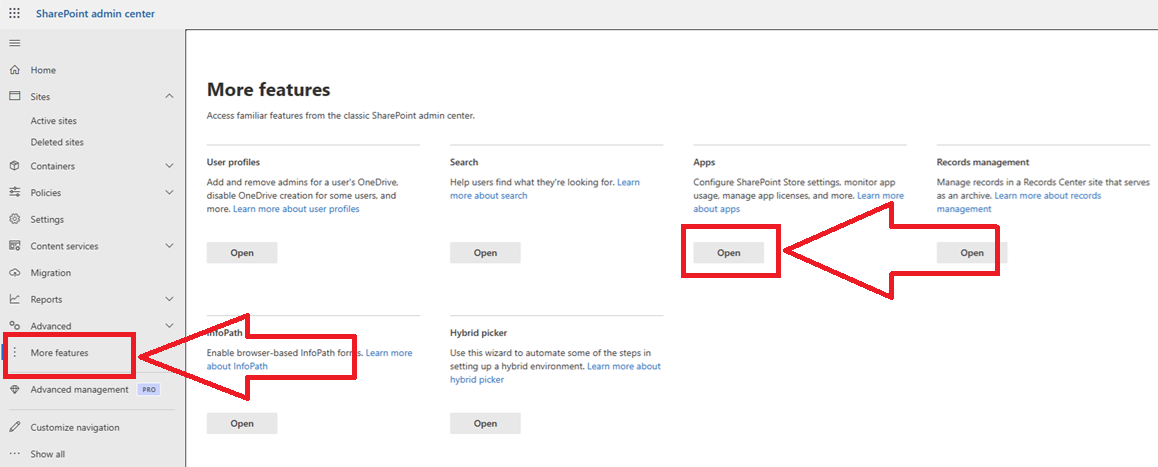Collapse the Sites section chevron
Viewport: 1158px width, 467px height.
pyautogui.click(x=169, y=97)
